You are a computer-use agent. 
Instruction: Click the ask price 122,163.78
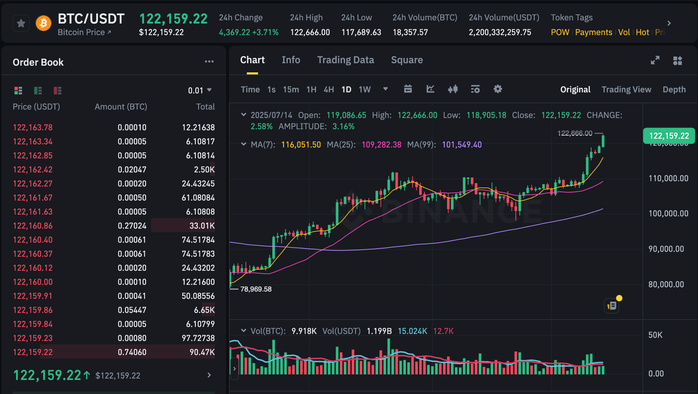click(x=32, y=127)
